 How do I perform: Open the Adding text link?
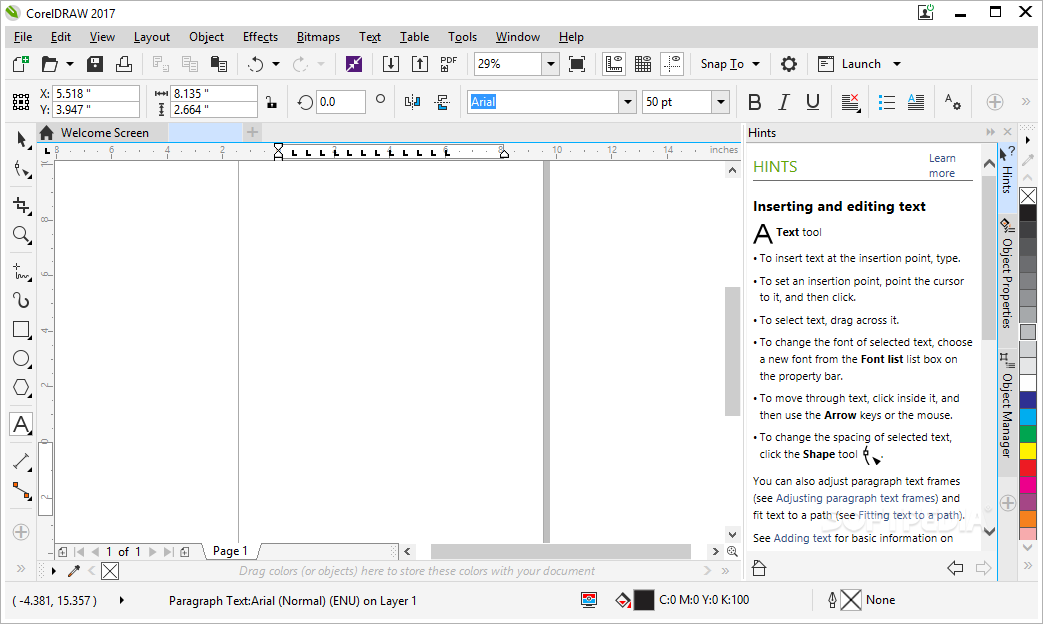pos(802,538)
